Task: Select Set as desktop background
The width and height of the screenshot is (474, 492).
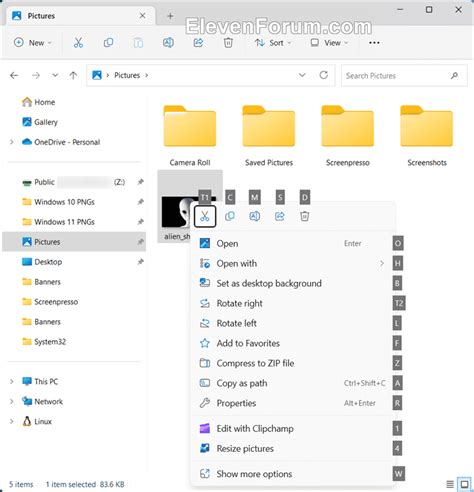Action: (292, 284)
